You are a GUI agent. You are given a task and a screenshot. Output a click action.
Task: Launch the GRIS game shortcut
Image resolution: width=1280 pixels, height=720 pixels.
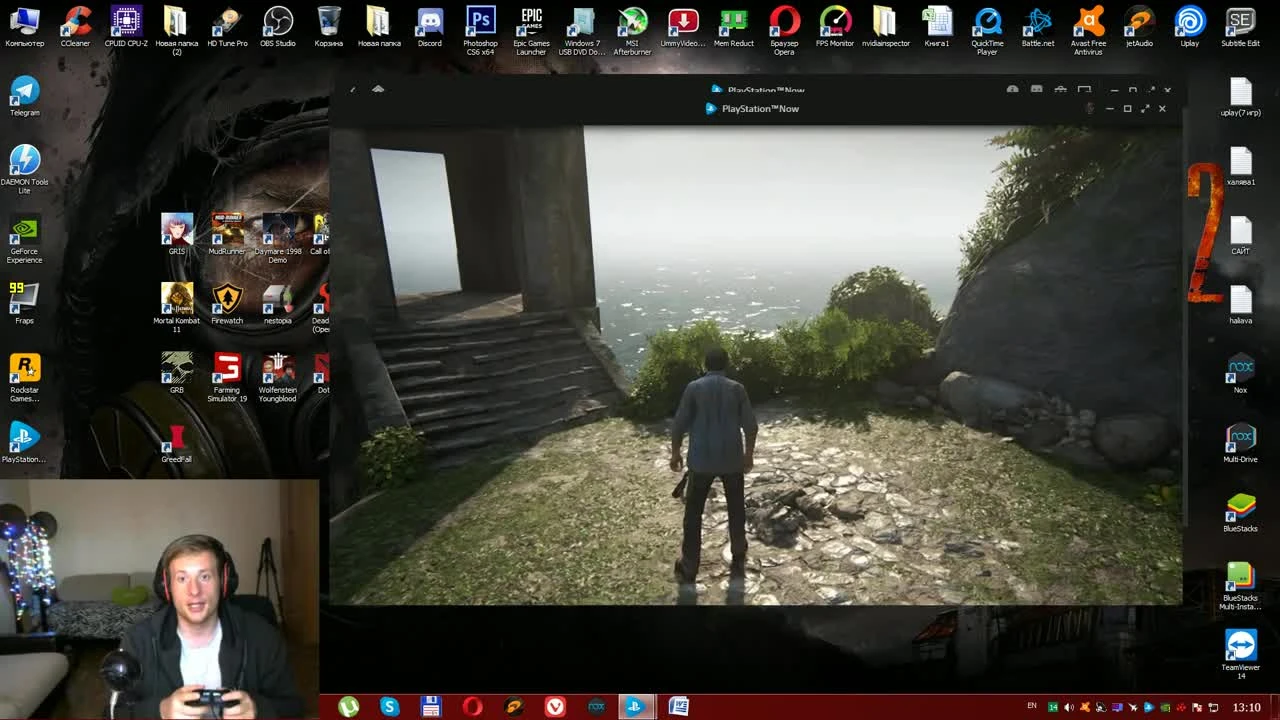pos(177,234)
